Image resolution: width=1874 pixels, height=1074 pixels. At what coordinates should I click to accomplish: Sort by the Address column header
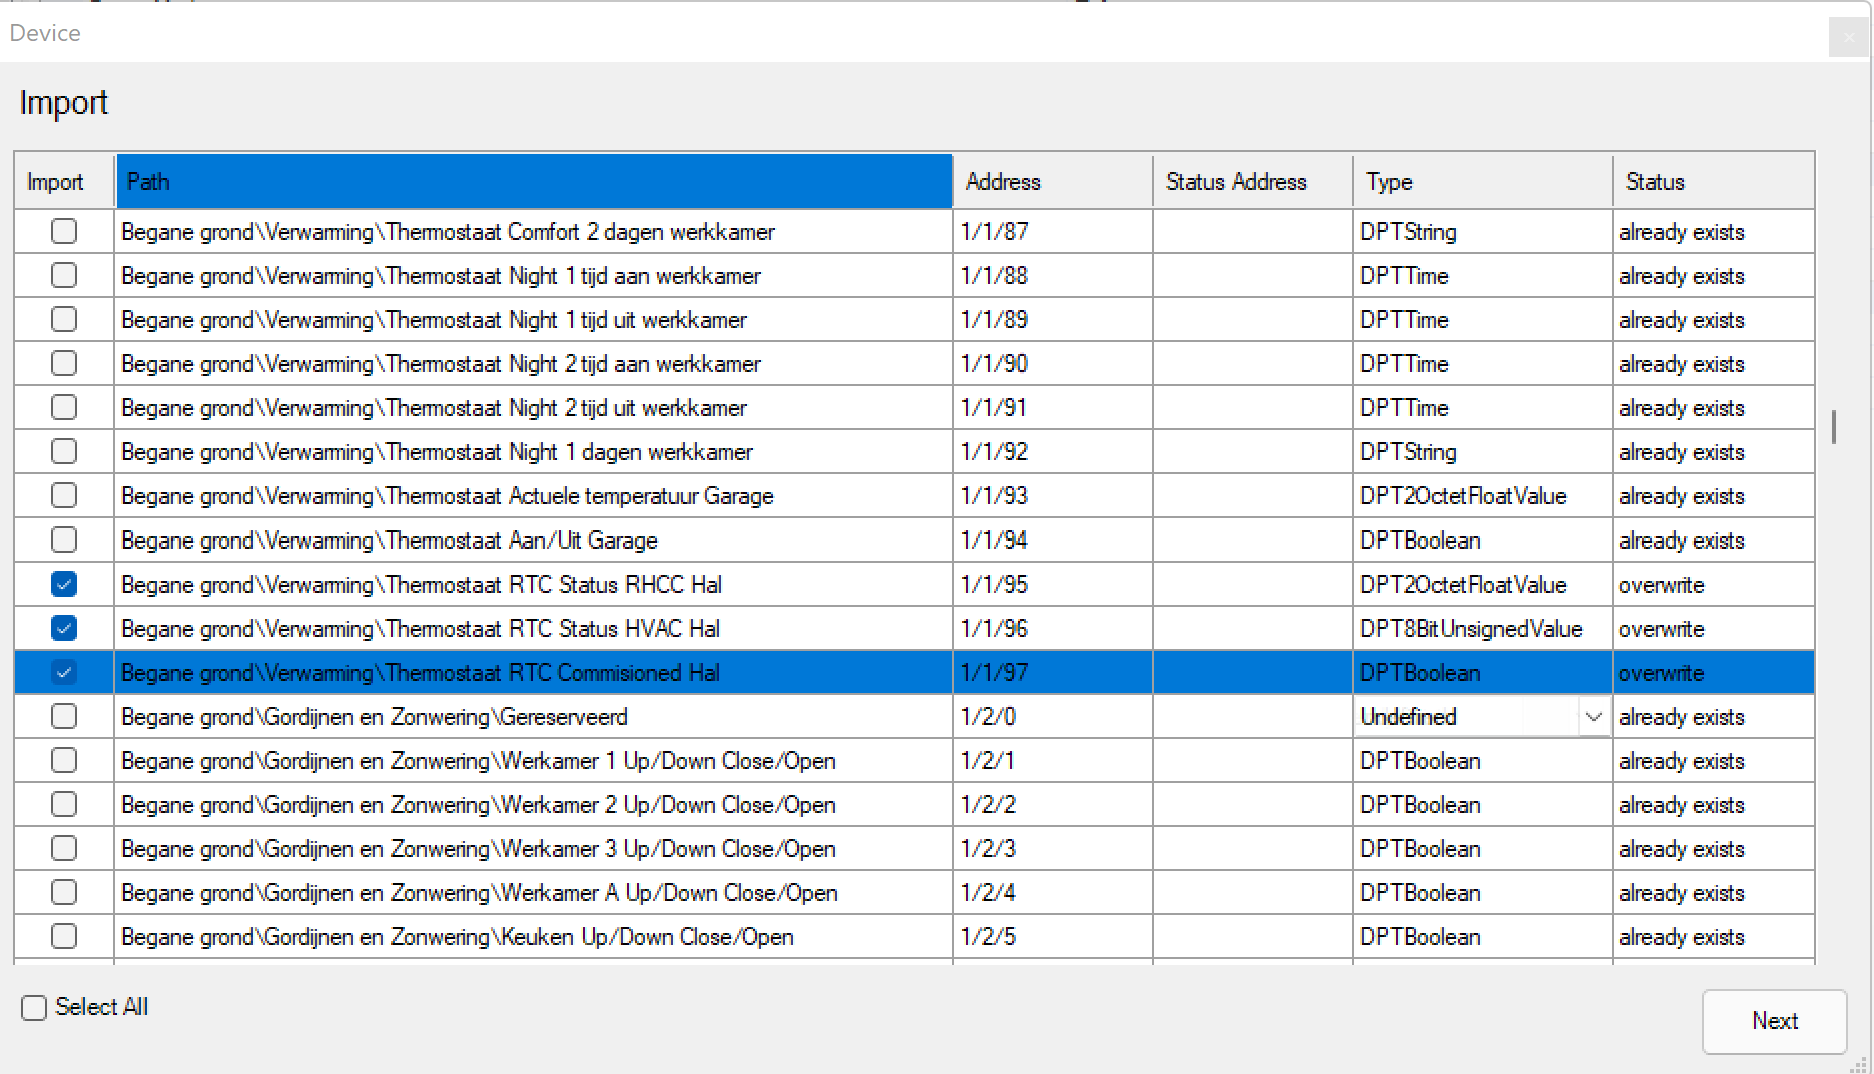1052,182
